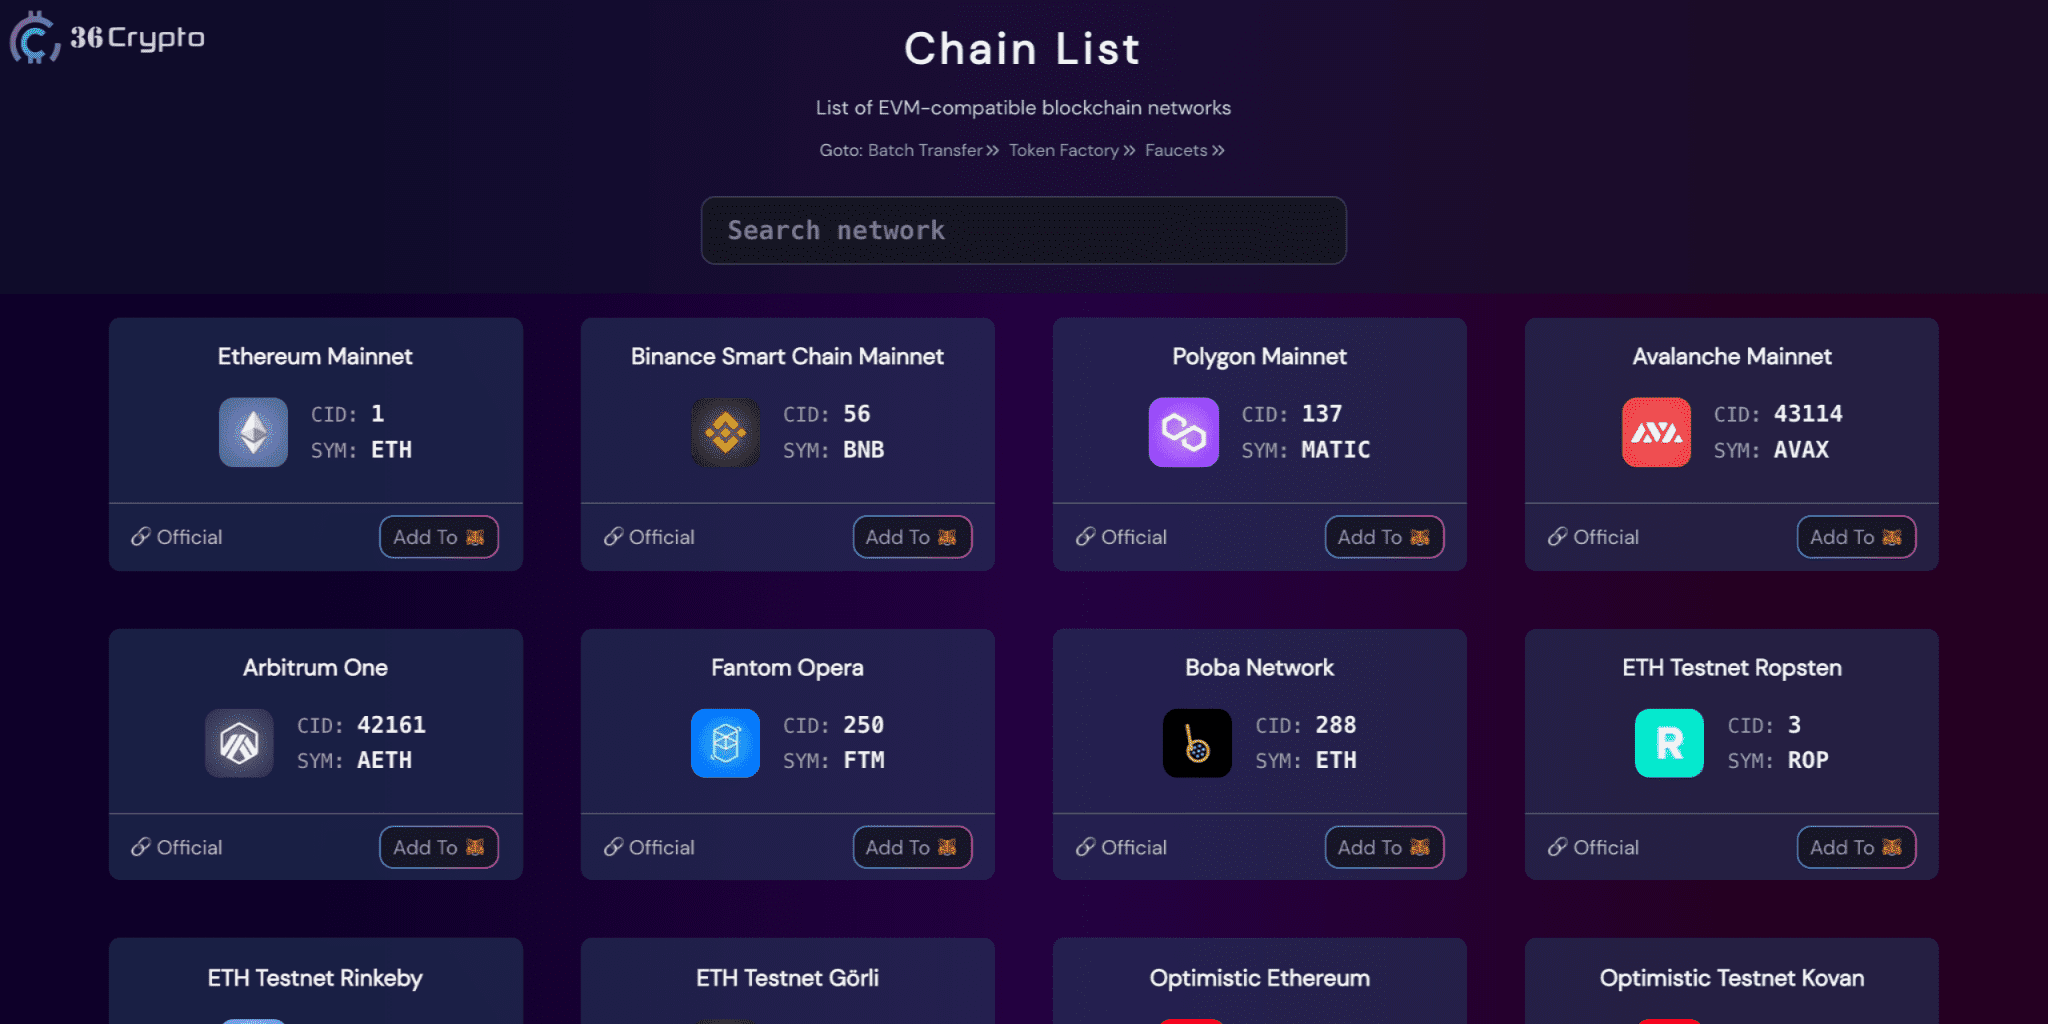Click the blue Fantom Opera icon
Viewport: 2048px width, 1024px height.
[x=725, y=743]
